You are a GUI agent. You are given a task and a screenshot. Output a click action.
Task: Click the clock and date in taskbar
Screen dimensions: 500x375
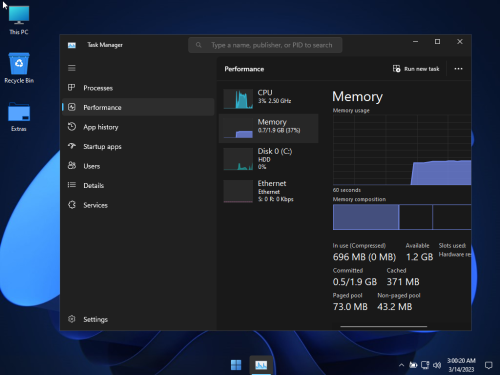[x=461, y=365]
